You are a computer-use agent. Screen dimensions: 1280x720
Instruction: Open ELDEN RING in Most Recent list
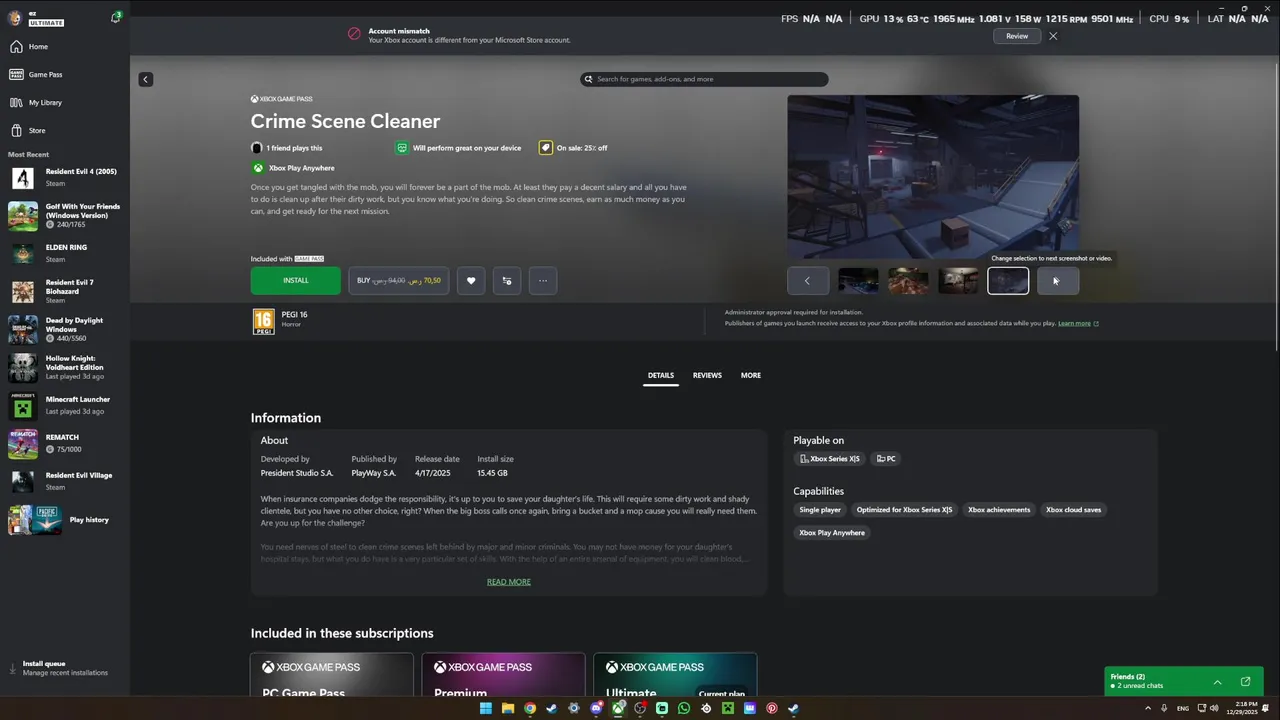pyautogui.click(x=65, y=253)
